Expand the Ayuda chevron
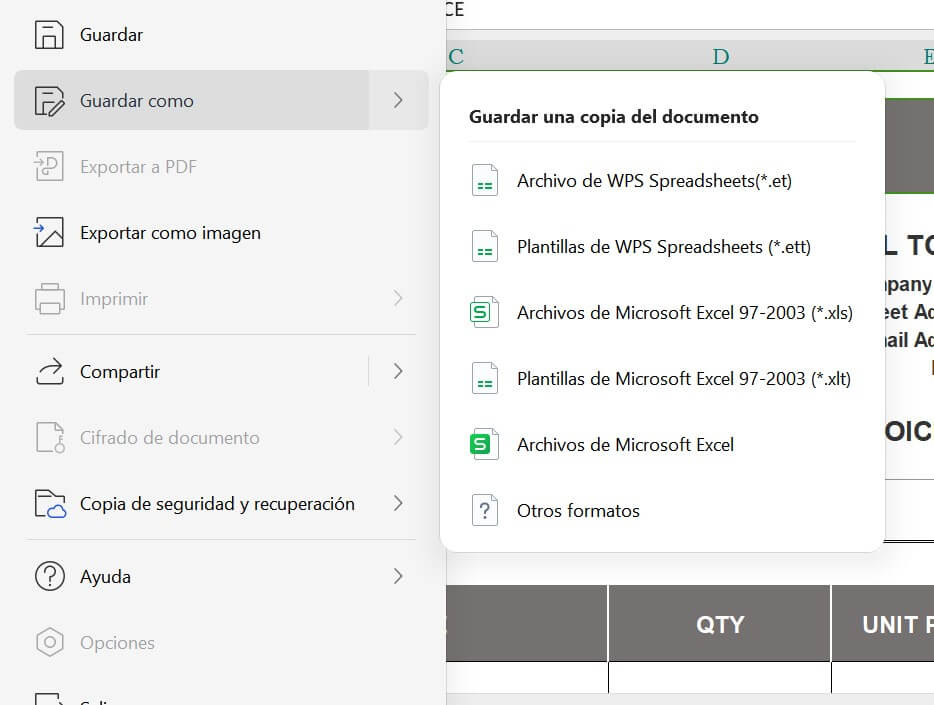Screen dimensions: 934x705 tap(398, 576)
